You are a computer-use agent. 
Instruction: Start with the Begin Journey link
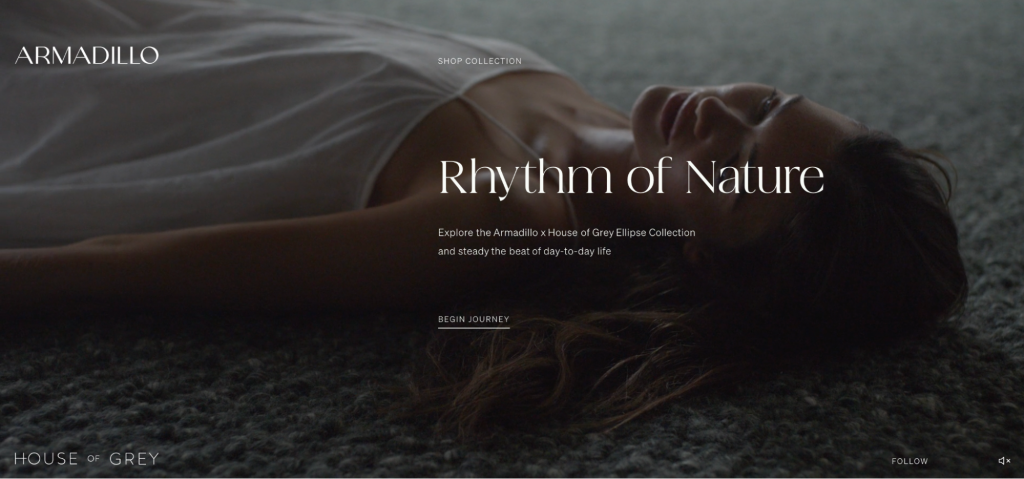pyautogui.click(x=473, y=320)
